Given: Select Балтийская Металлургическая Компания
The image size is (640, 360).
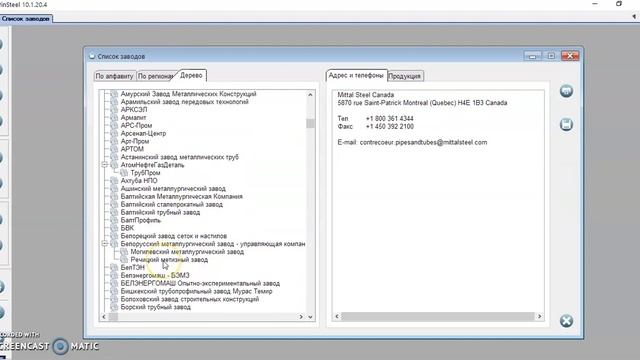Looking at the screenshot, I should coord(182,196).
